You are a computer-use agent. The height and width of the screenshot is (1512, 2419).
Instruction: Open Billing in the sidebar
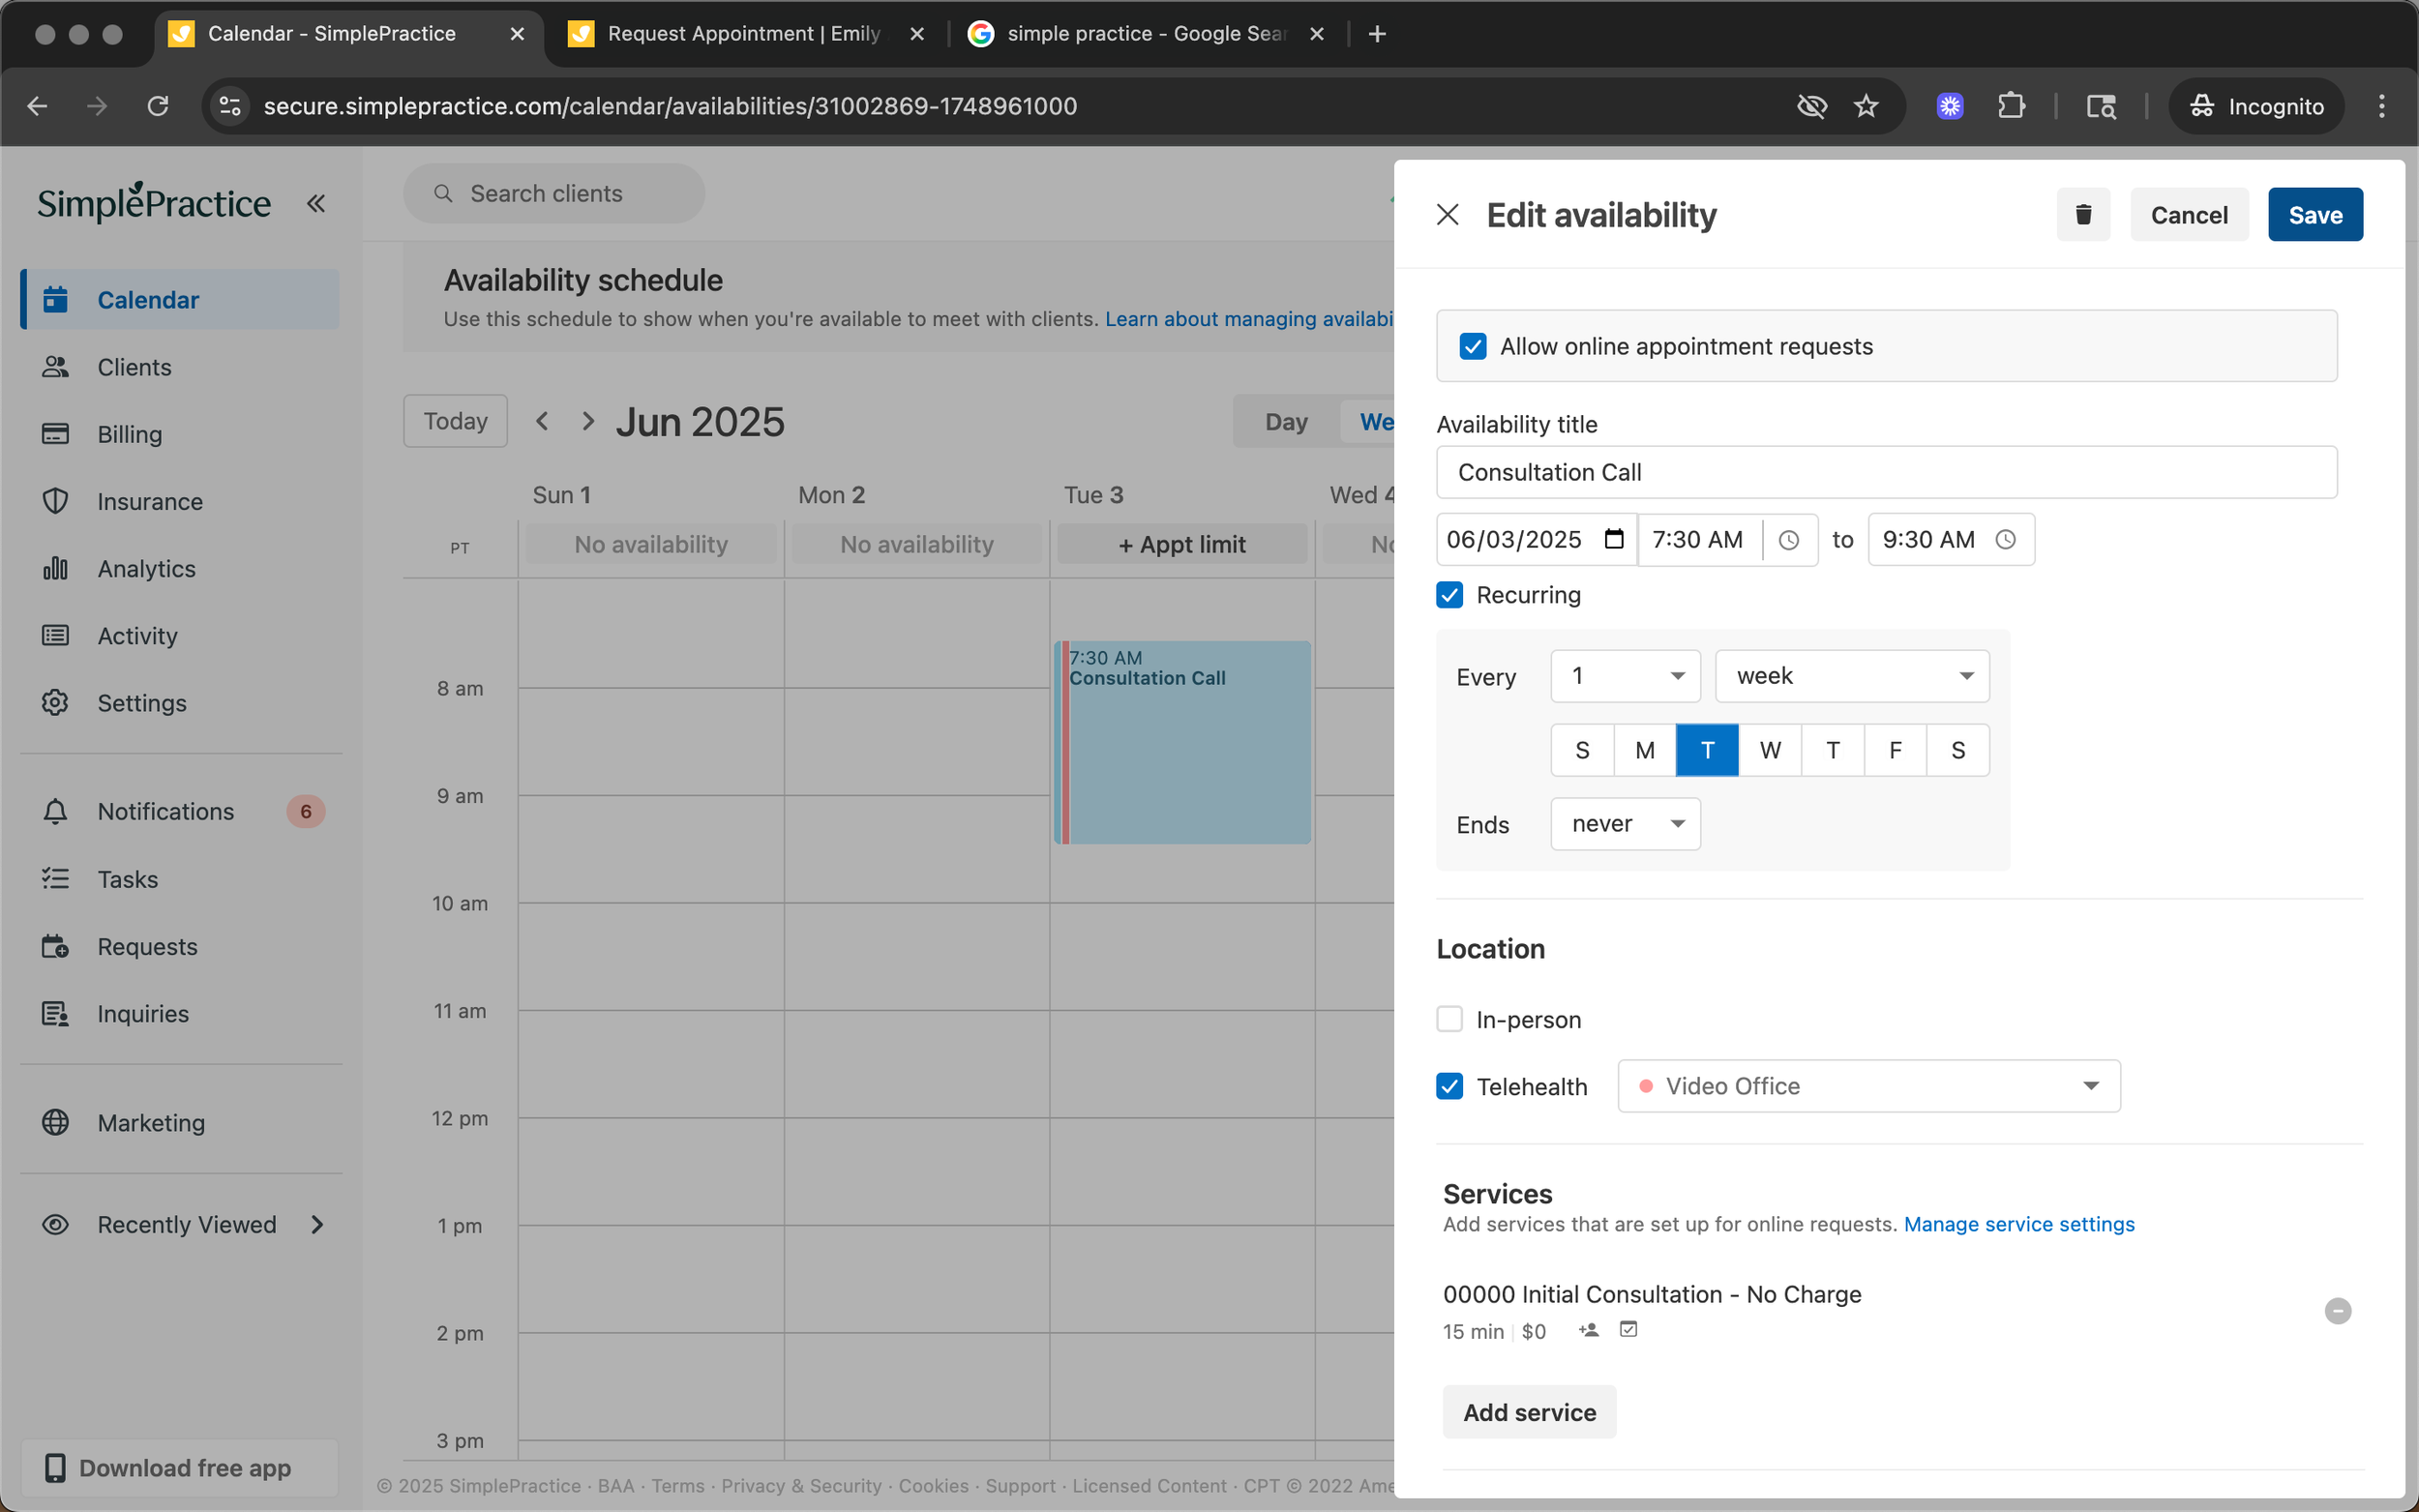point(129,434)
